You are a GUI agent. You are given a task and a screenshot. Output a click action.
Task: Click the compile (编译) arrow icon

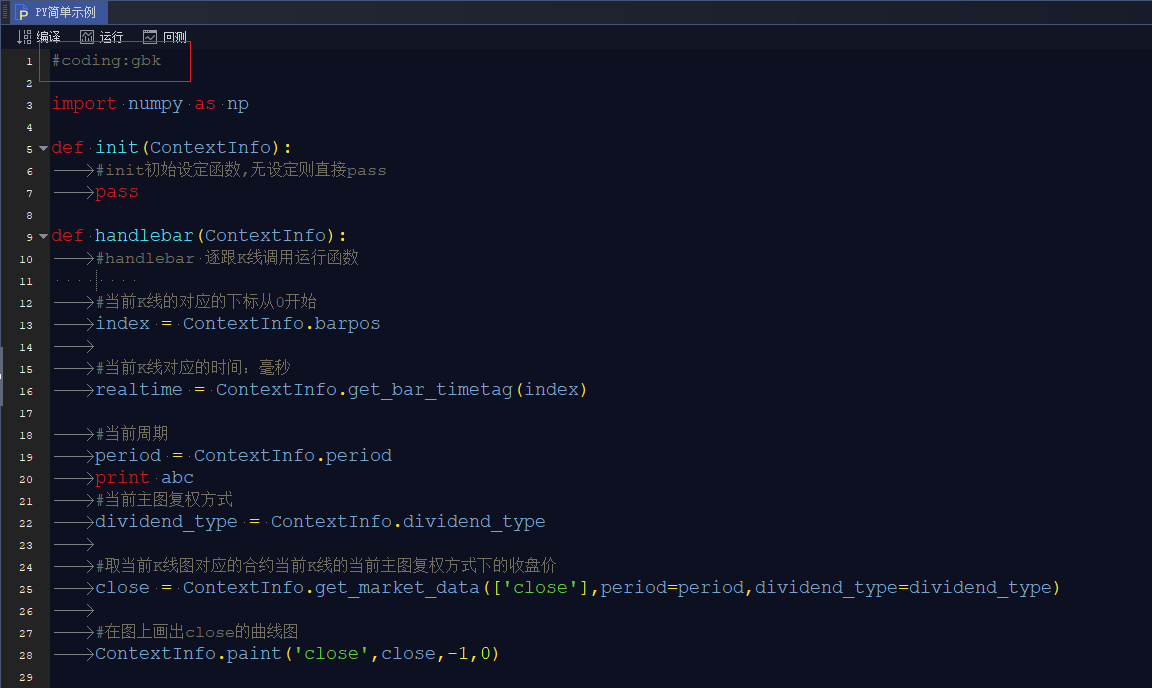pos(24,37)
